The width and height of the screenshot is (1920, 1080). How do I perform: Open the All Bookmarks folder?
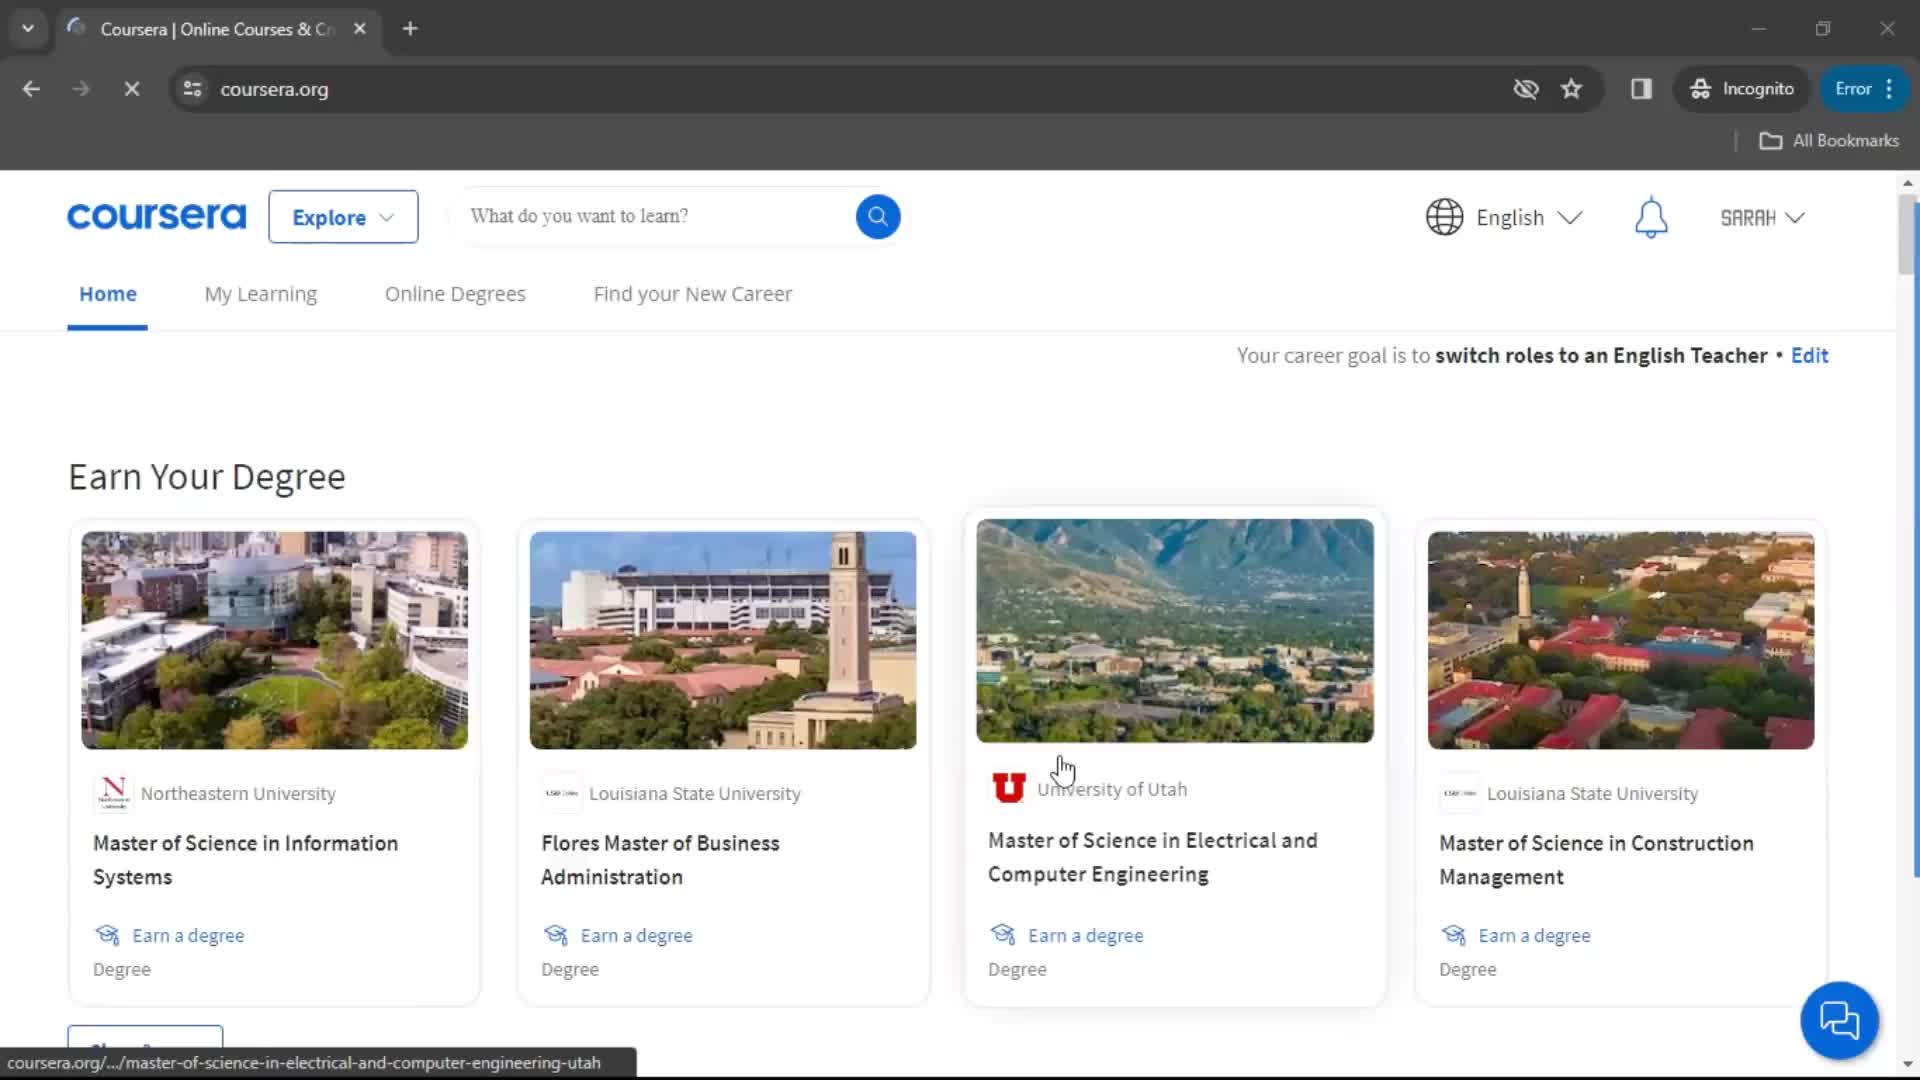pyautogui.click(x=1829, y=141)
